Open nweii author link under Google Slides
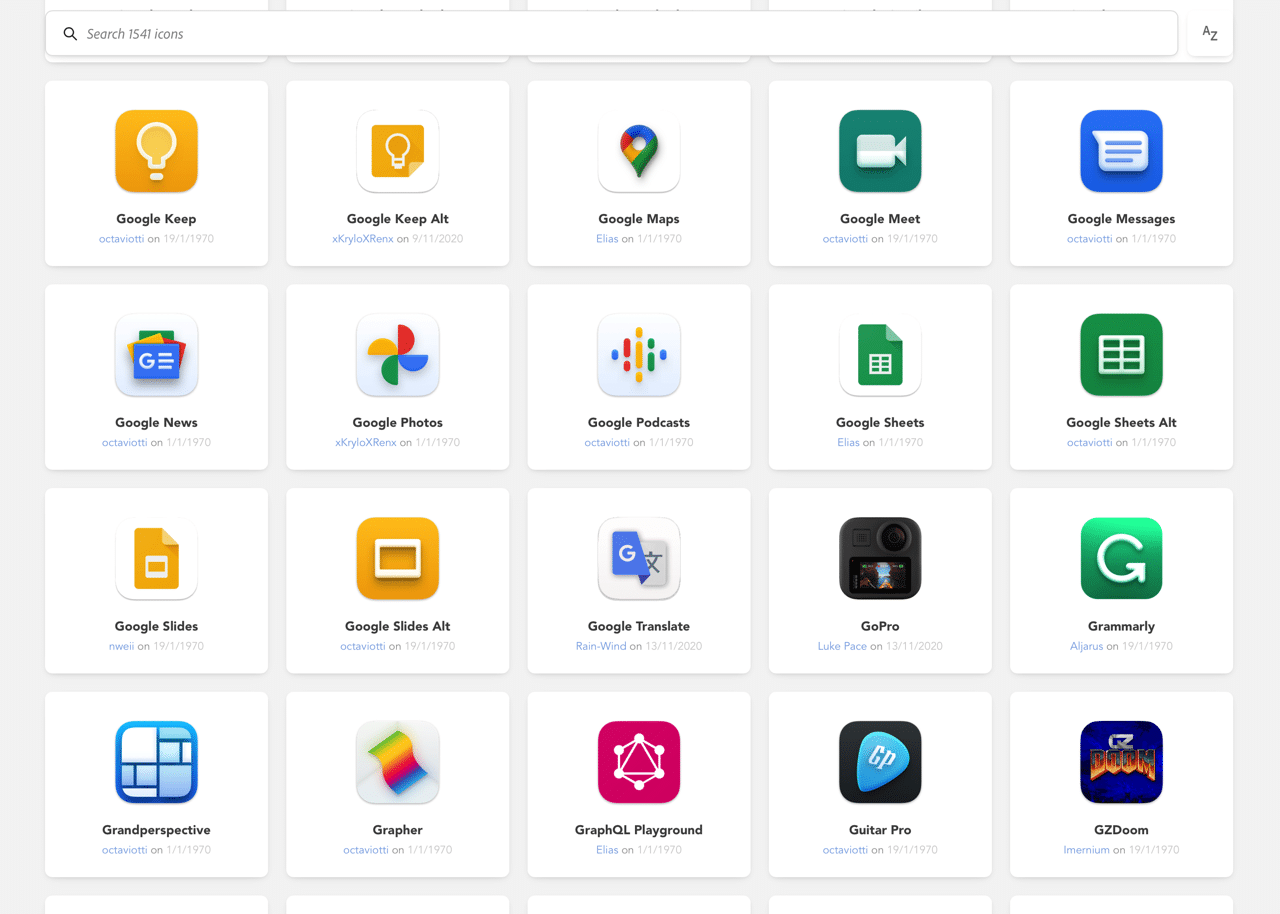Screen dimensions: 1280x914 click(121, 646)
